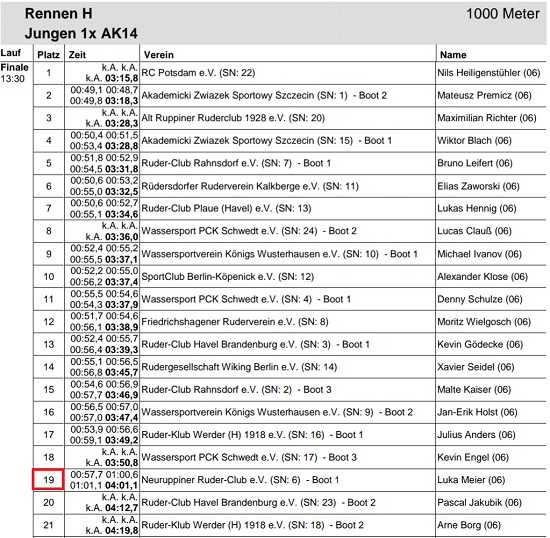
Task: Select the highlighted Platz 19 cell
Action: pos(48,479)
